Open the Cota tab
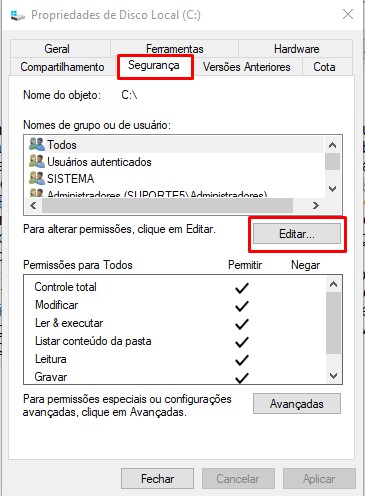The width and height of the screenshot is (365, 496). coord(324,67)
